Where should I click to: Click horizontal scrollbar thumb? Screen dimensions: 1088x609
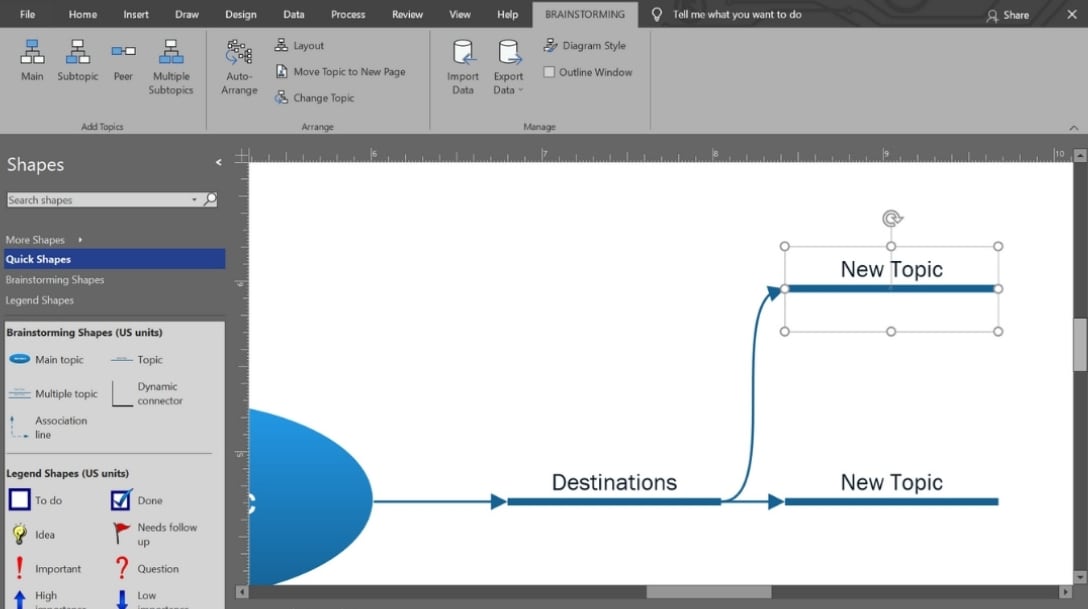click(x=708, y=592)
